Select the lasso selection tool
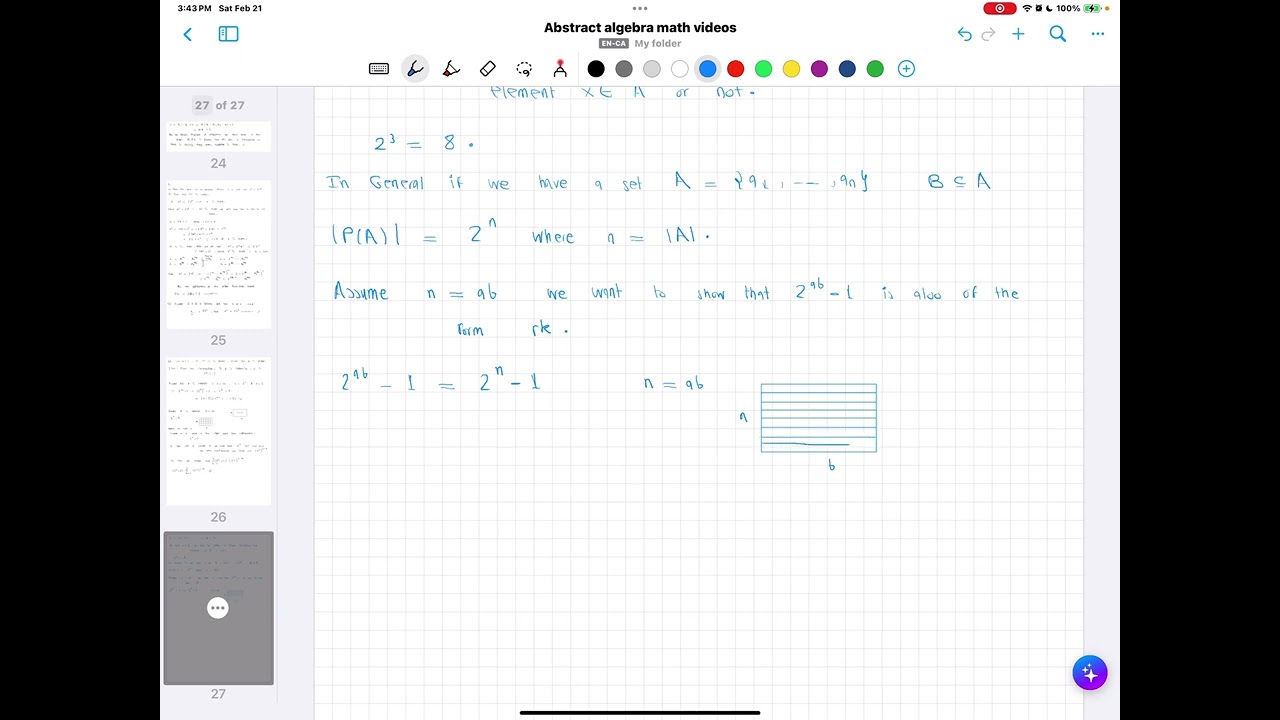The height and width of the screenshot is (720, 1280). pos(524,69)
